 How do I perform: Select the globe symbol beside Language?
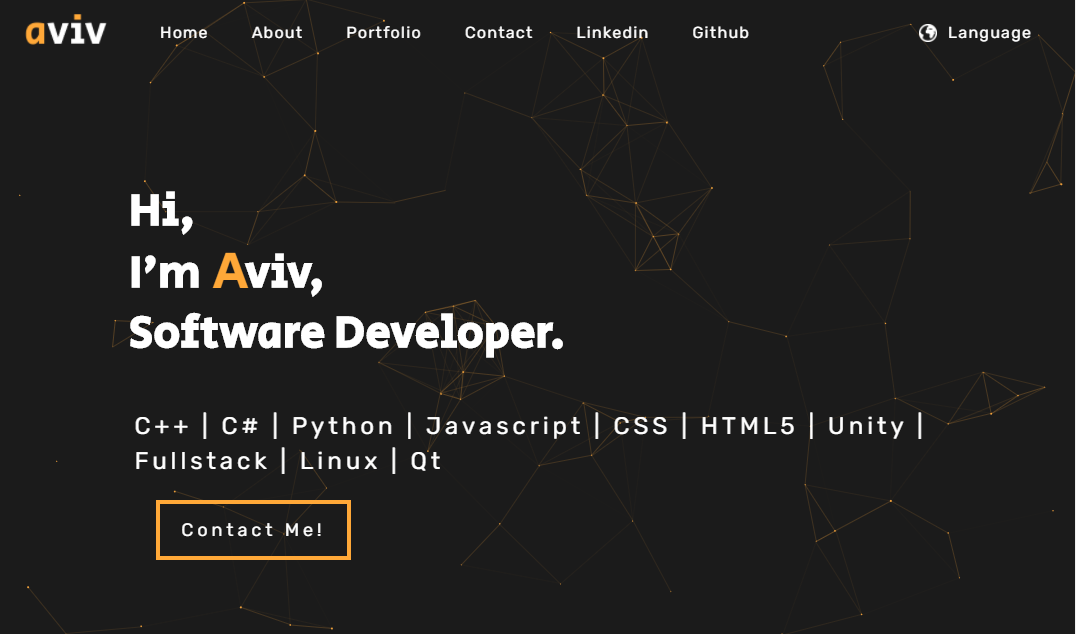pos(930,32)
